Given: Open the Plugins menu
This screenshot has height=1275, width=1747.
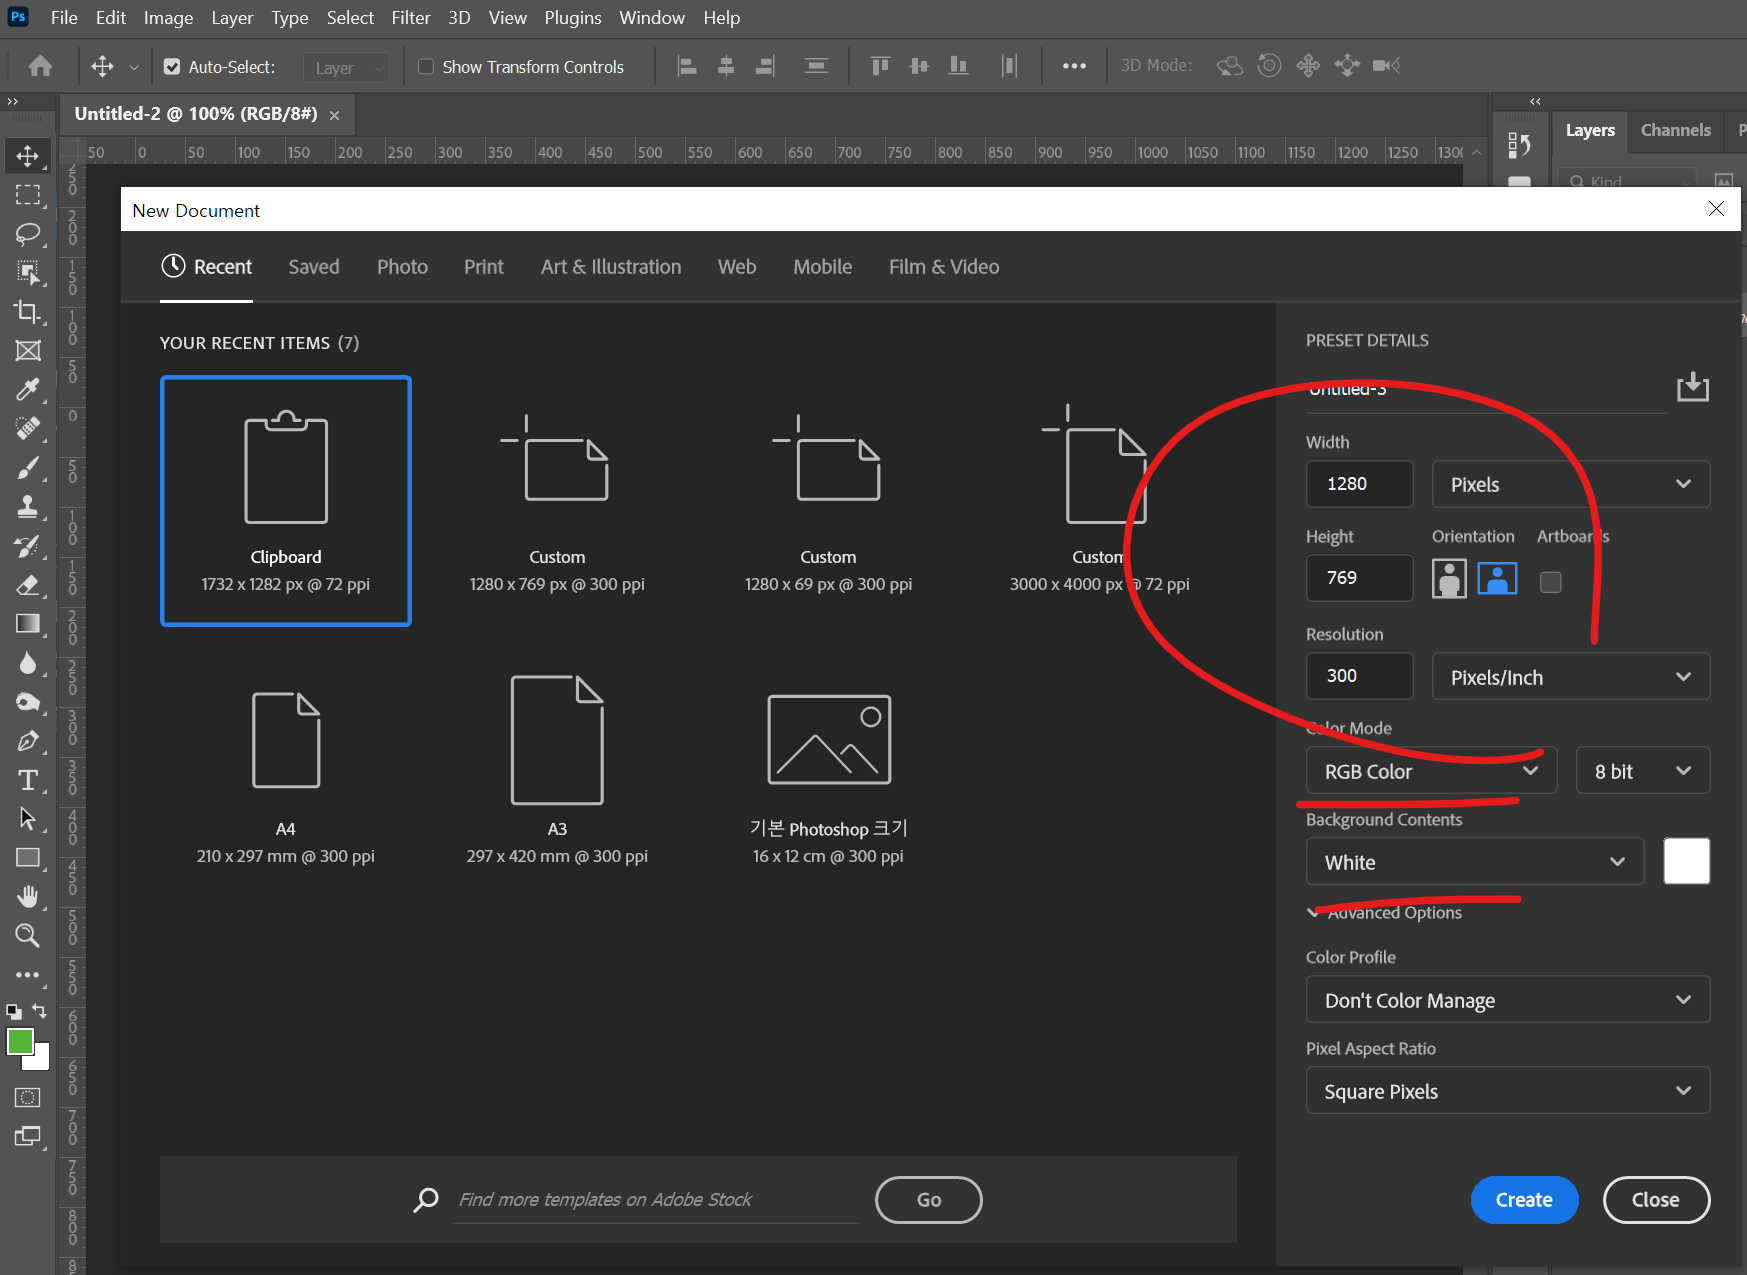Looking at the screenshot, I should 573,18.
